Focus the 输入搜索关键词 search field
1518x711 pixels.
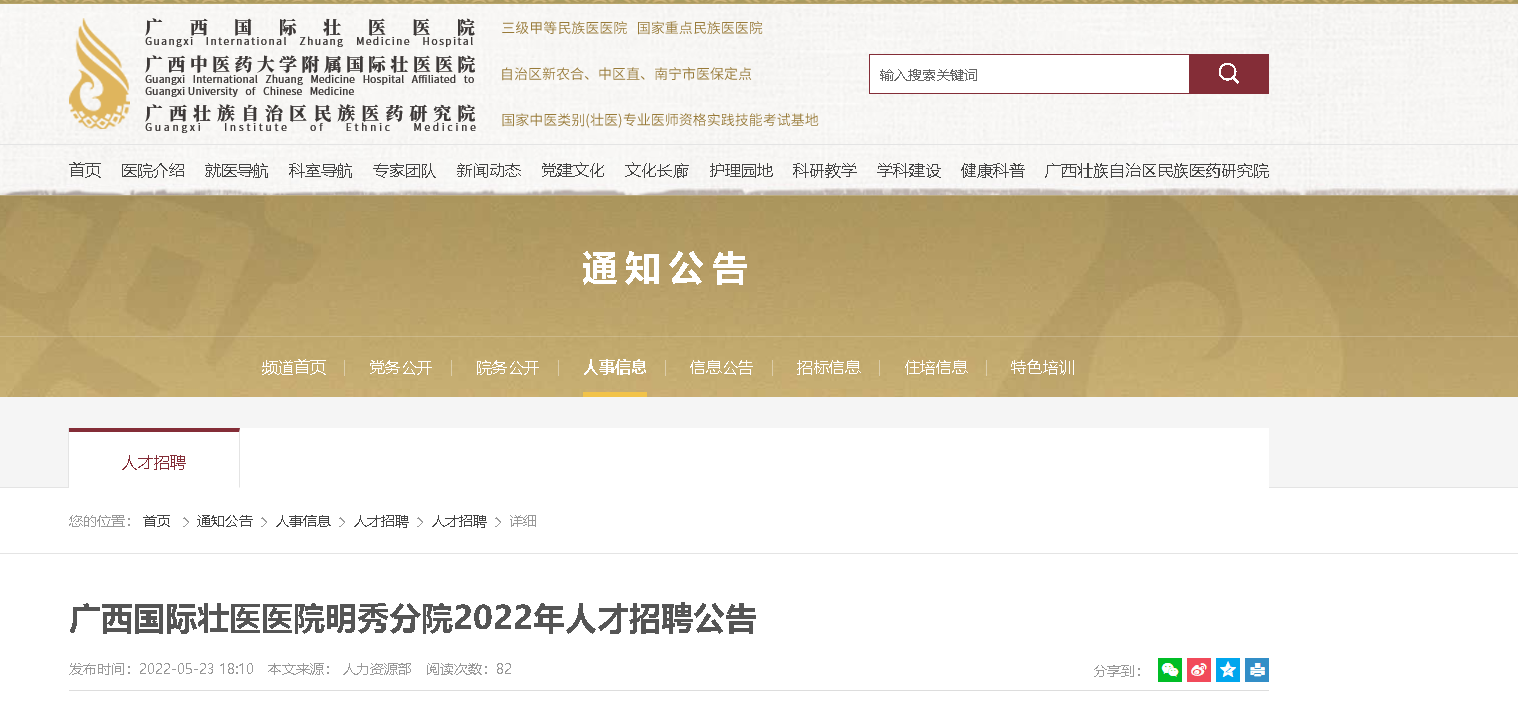(x=1029, y=74)
